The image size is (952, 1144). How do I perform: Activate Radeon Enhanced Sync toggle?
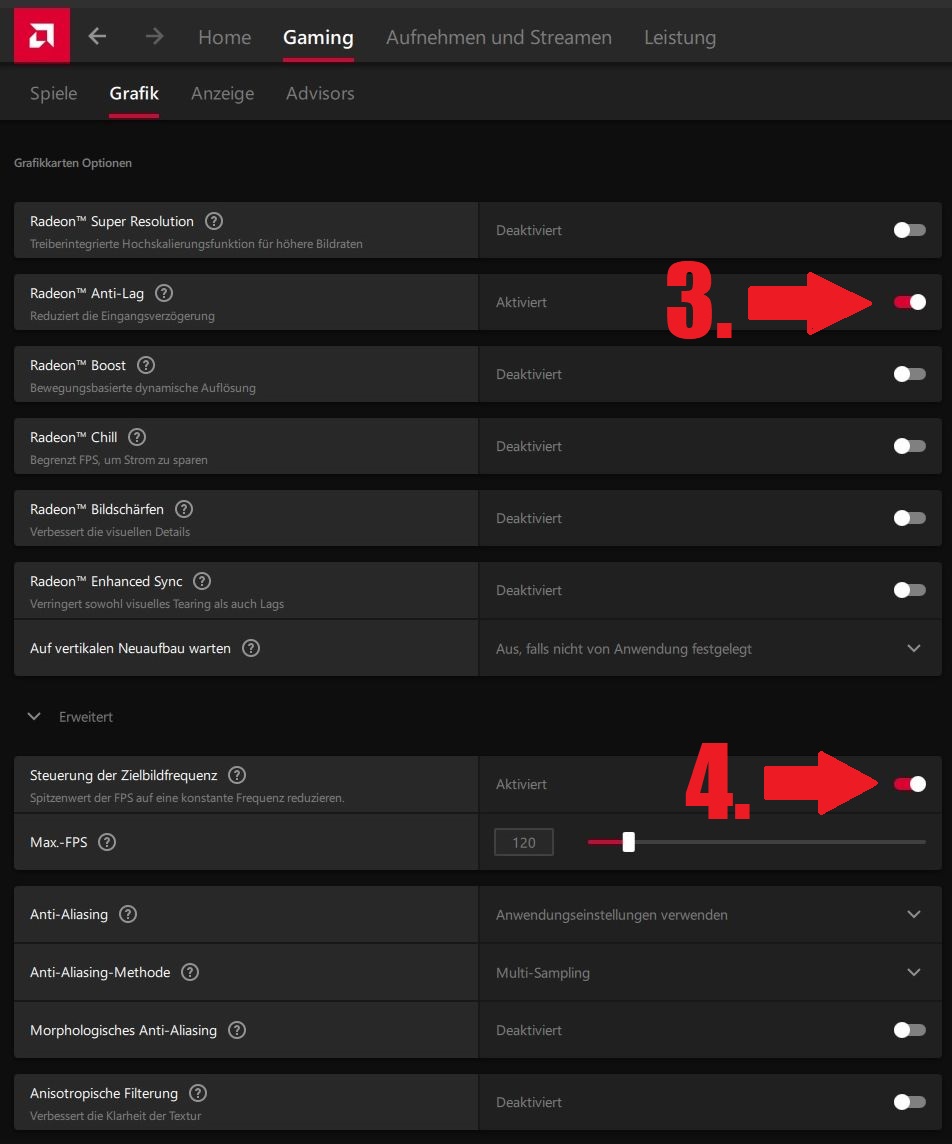pos(910,590)
